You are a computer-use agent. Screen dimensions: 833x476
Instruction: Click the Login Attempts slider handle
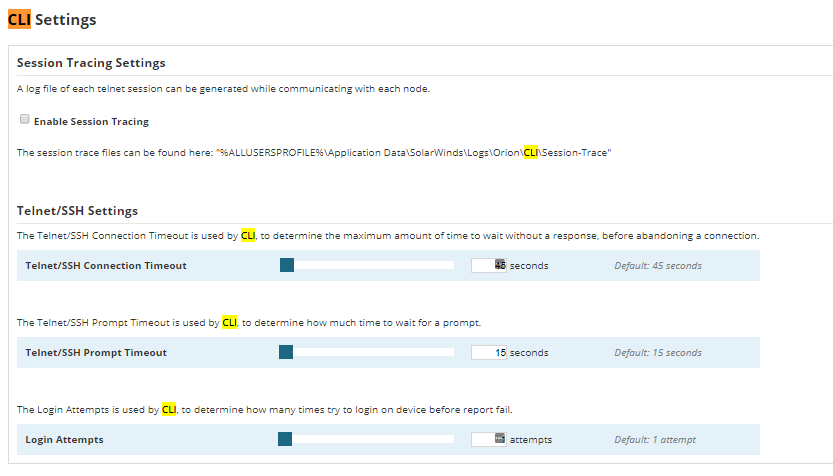(286, 439)
